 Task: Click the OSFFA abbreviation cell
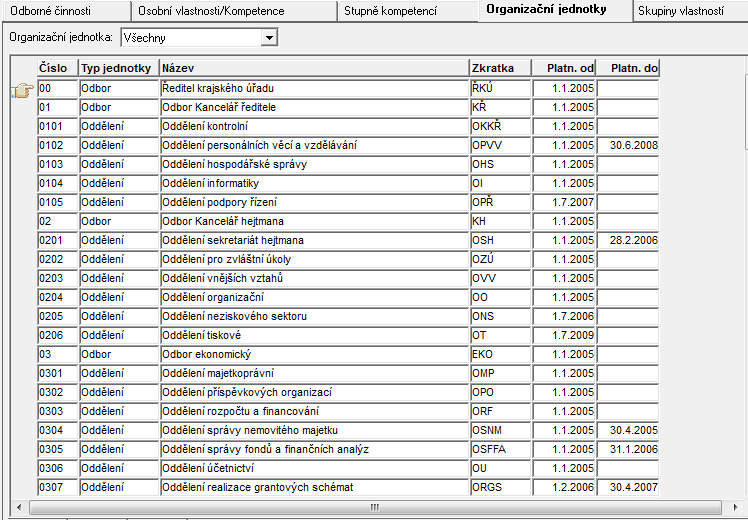[500, 449]
